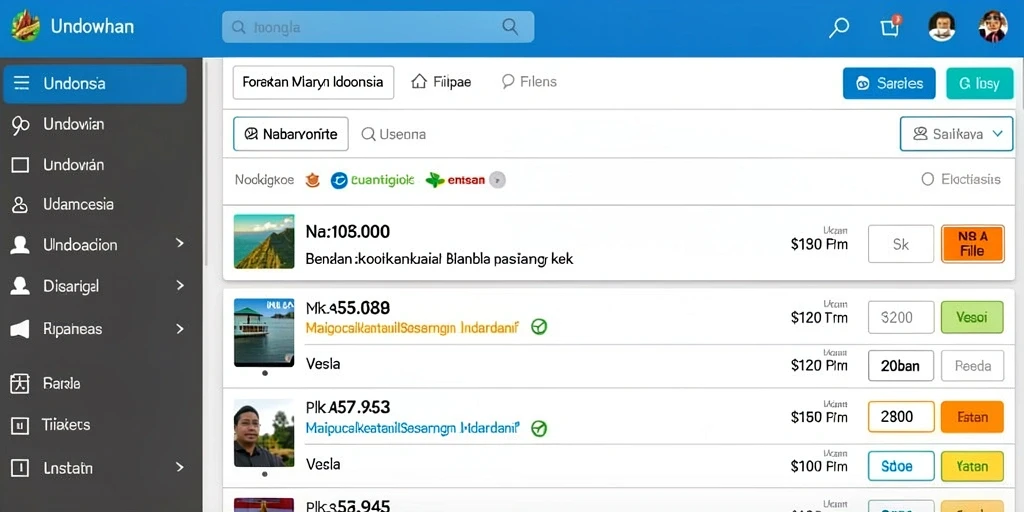Open the notifications icon with red badge
The height and width of the screenshot is (512, 1024).
891,26
